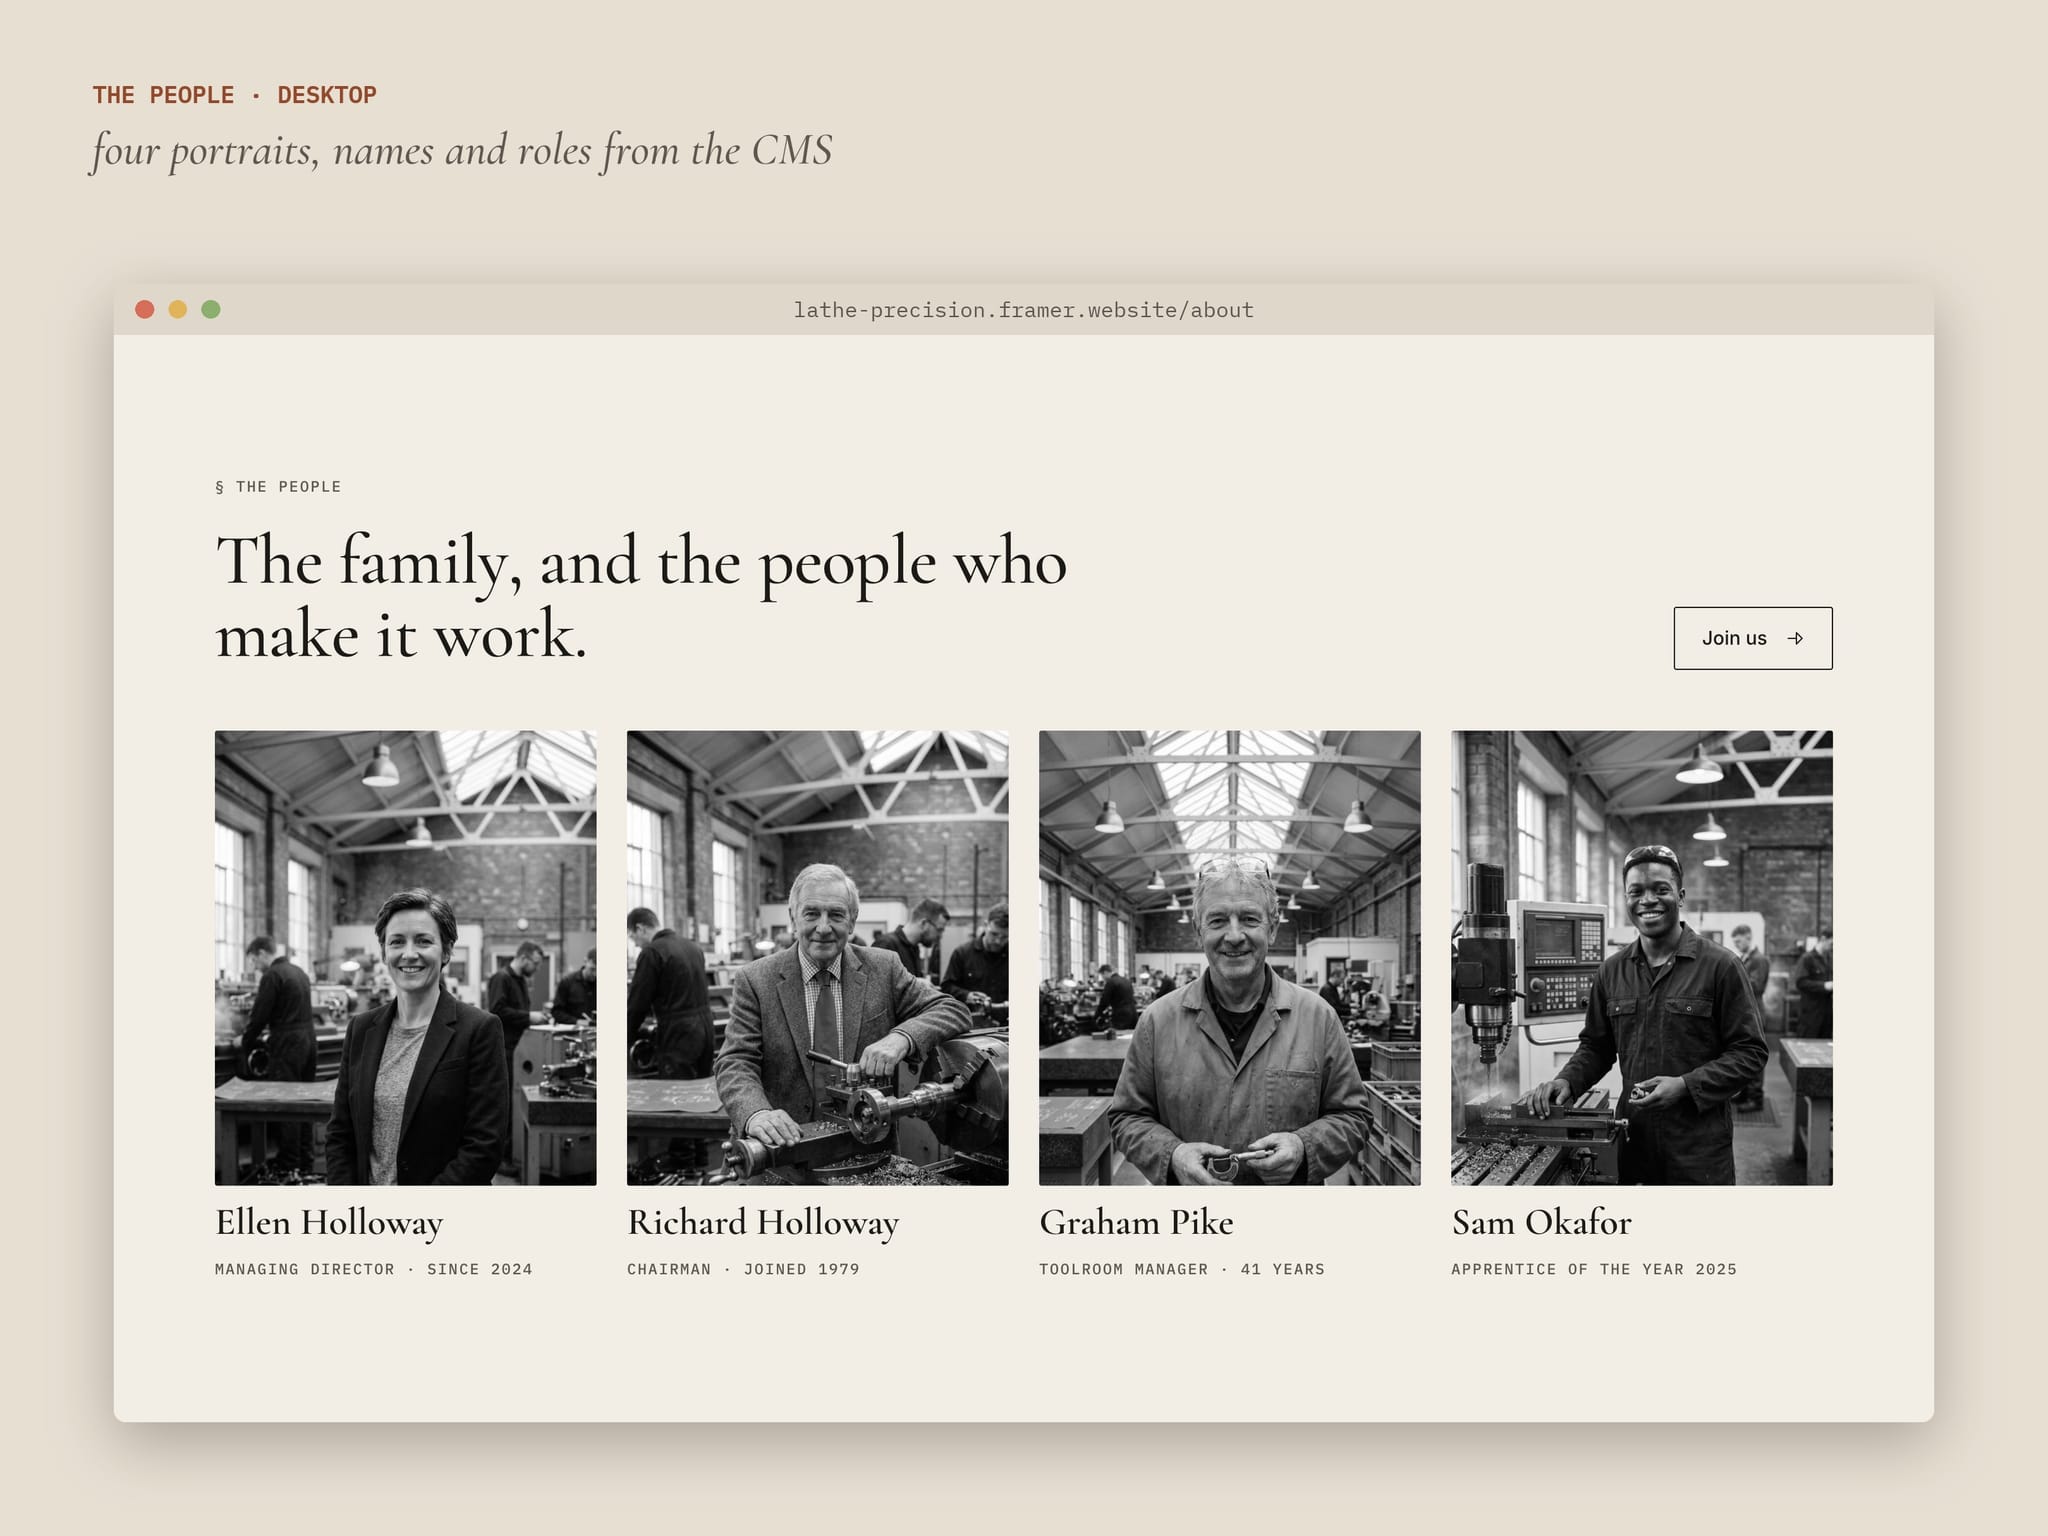Click the red close window dot
Screen dimensions: 2048x1536
pyautogui.click(x=145, y=309)
